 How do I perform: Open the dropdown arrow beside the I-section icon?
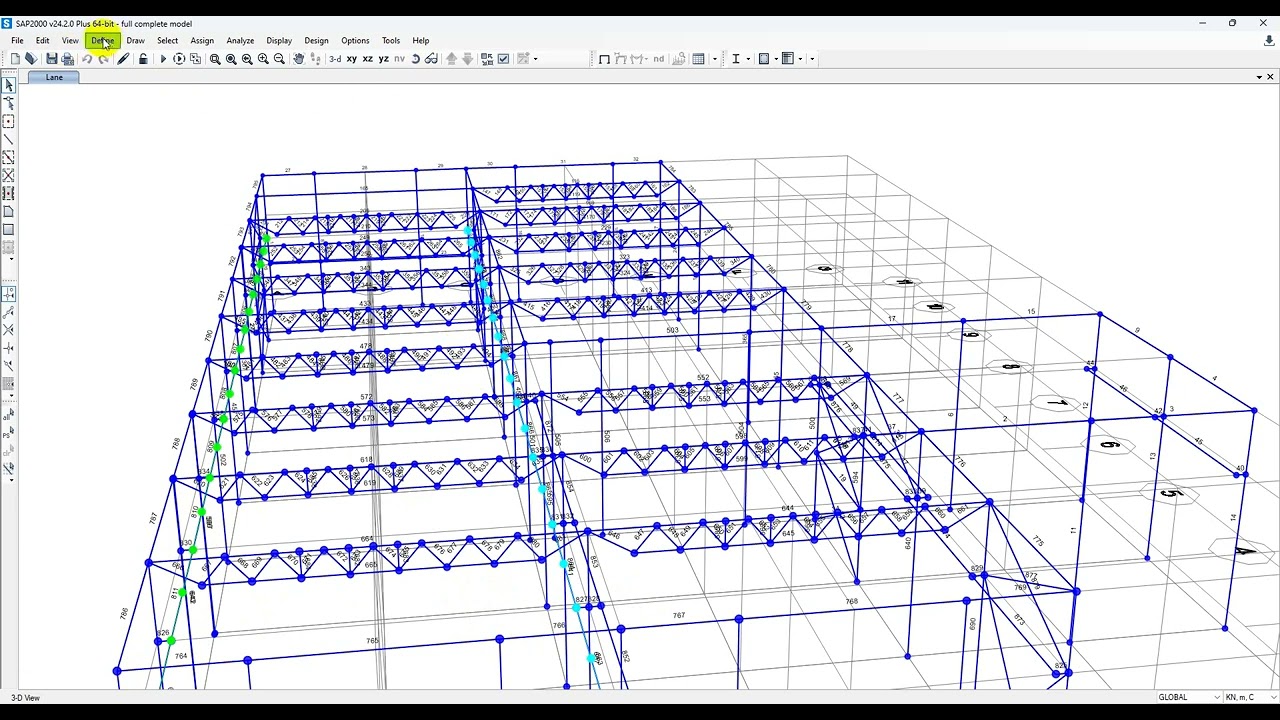coord(748,59)
